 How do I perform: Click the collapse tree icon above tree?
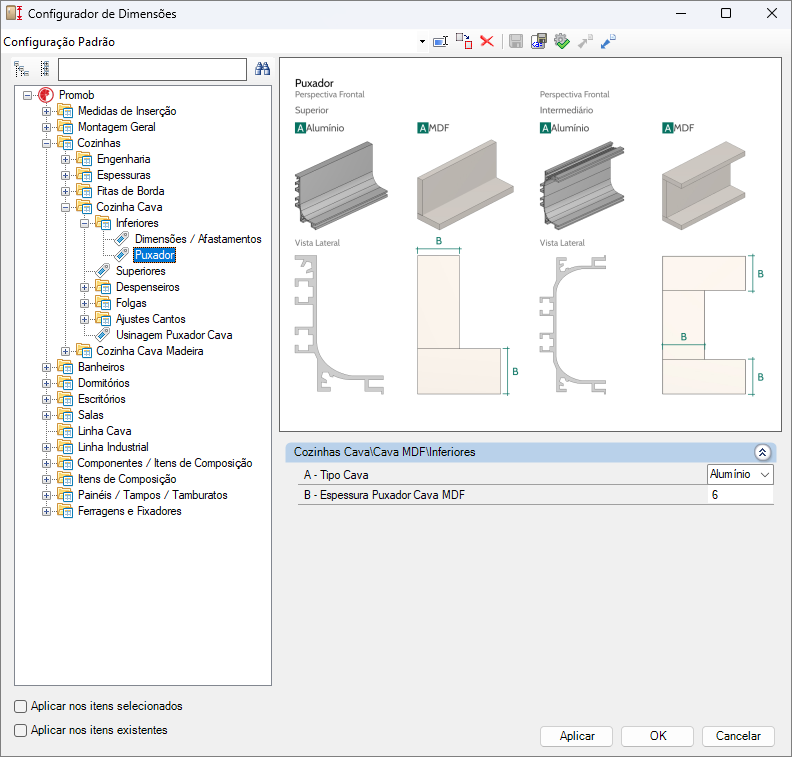(44, 69)
